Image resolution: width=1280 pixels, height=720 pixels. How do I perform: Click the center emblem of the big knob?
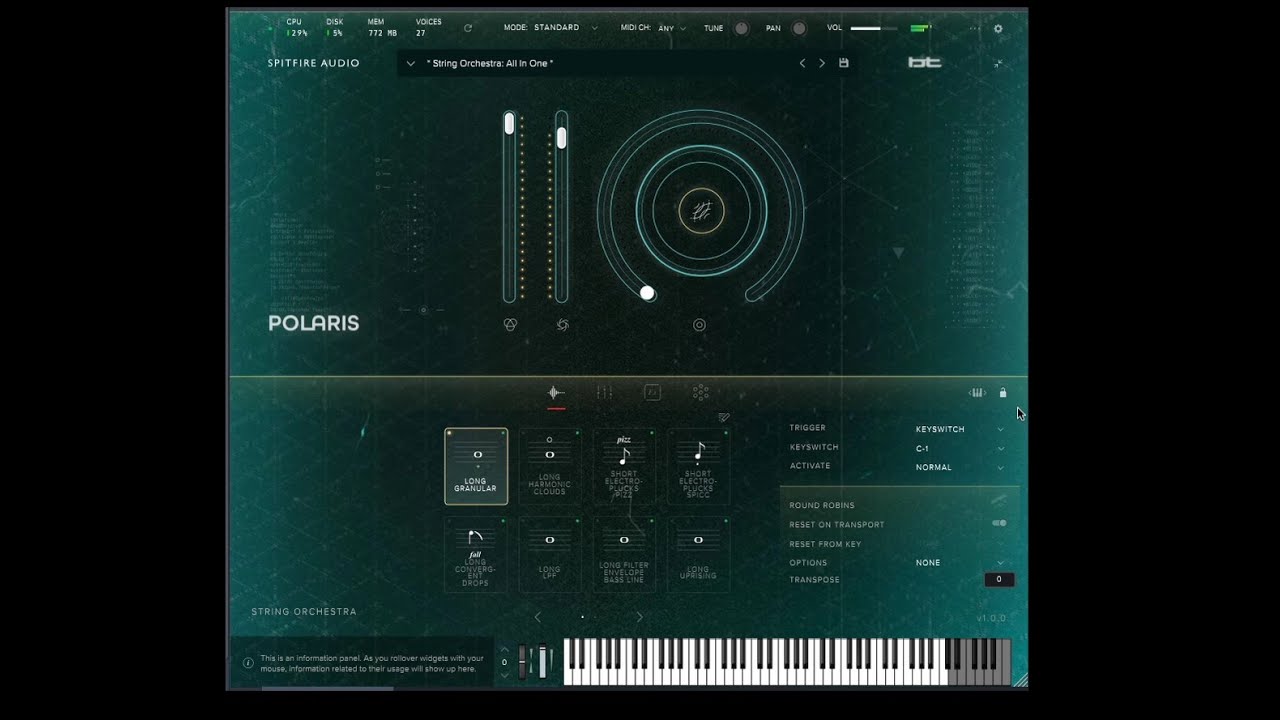(701, 211)
